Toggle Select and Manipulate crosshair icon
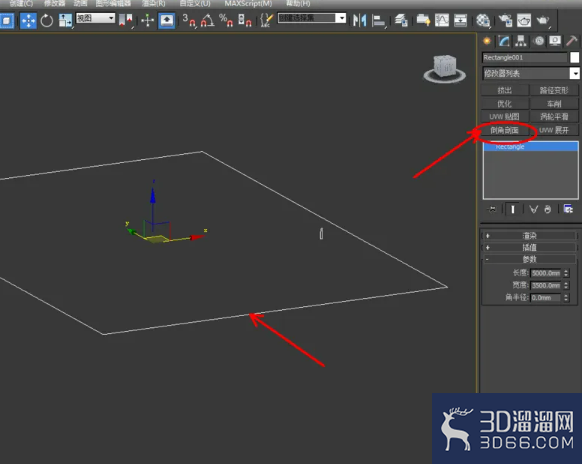Viewport: 582px width, 464px height. click(x=147, y=20)
